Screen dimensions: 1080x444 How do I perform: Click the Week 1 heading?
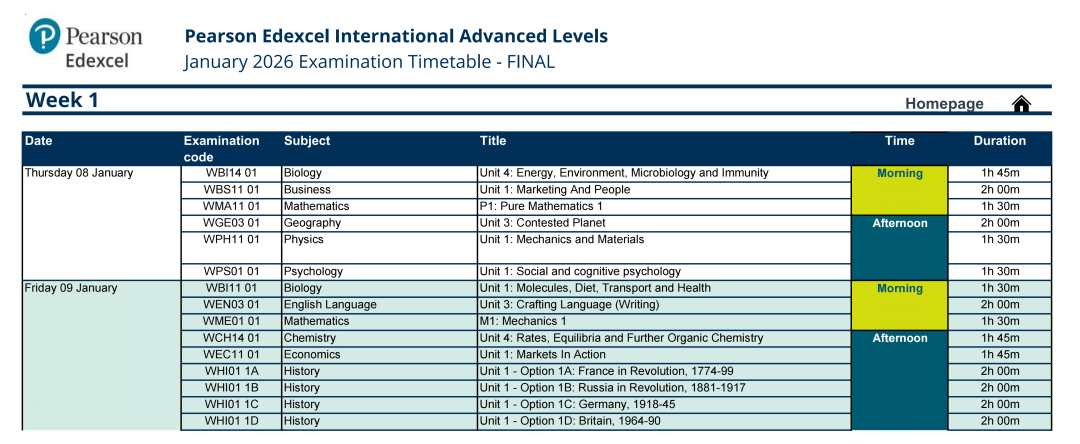pyautogui.click(x=62, y=100)
